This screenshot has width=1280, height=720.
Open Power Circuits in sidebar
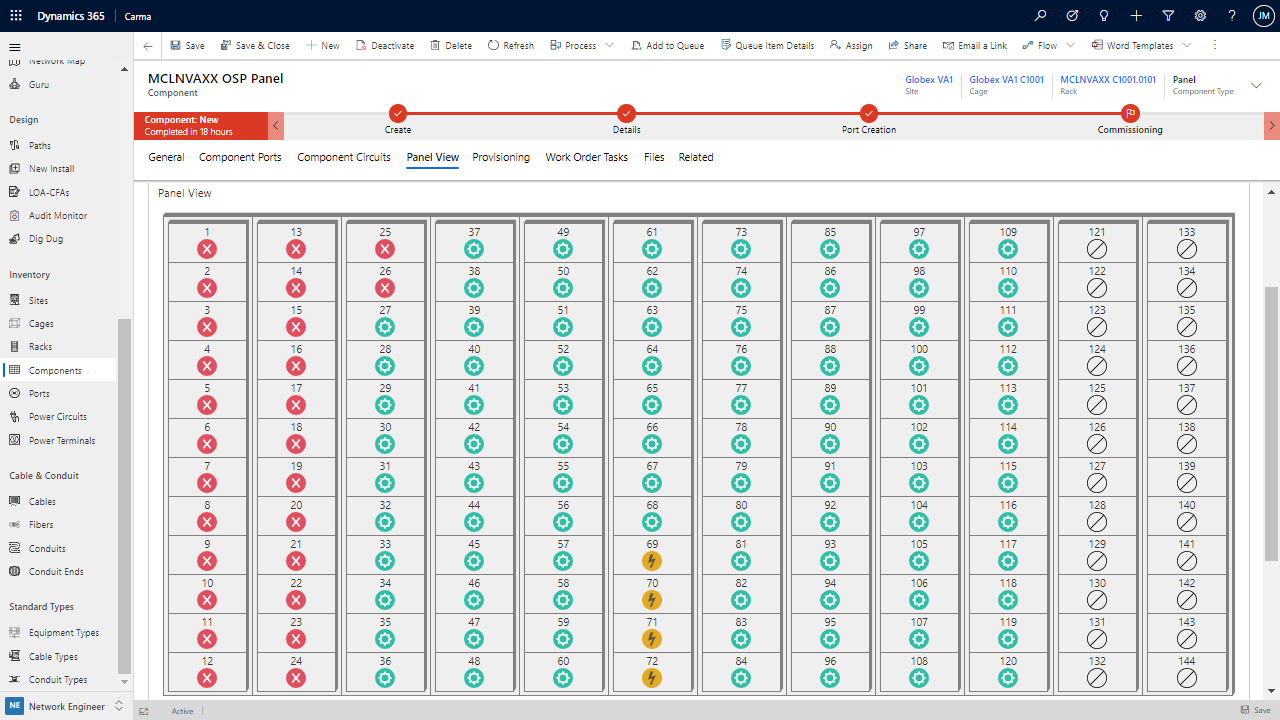click(58, 417)
